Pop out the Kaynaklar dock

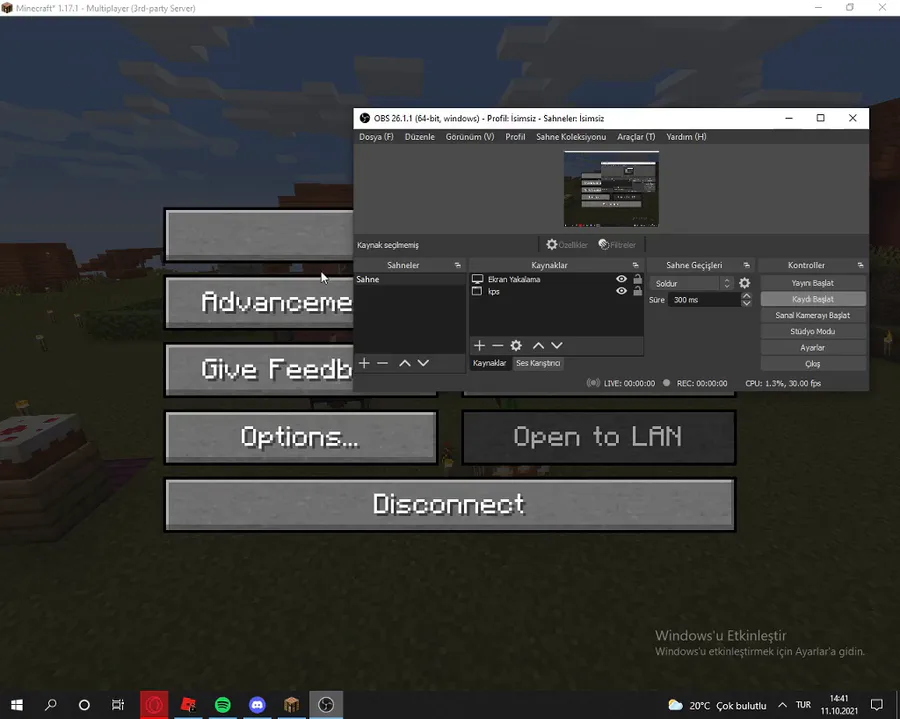[635, 265]
